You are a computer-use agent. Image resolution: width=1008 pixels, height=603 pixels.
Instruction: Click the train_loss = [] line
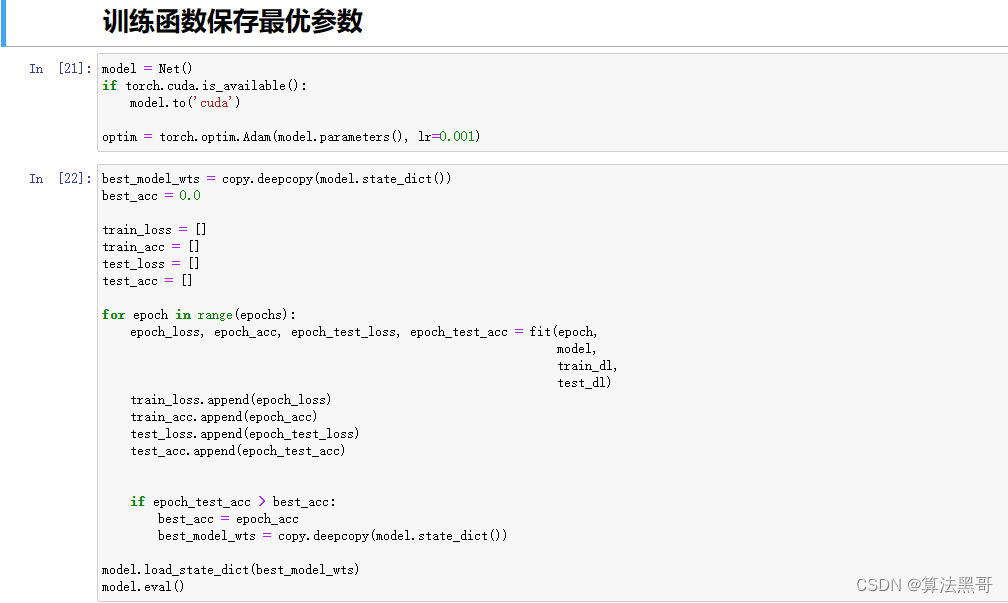click(x=154, y=230)
